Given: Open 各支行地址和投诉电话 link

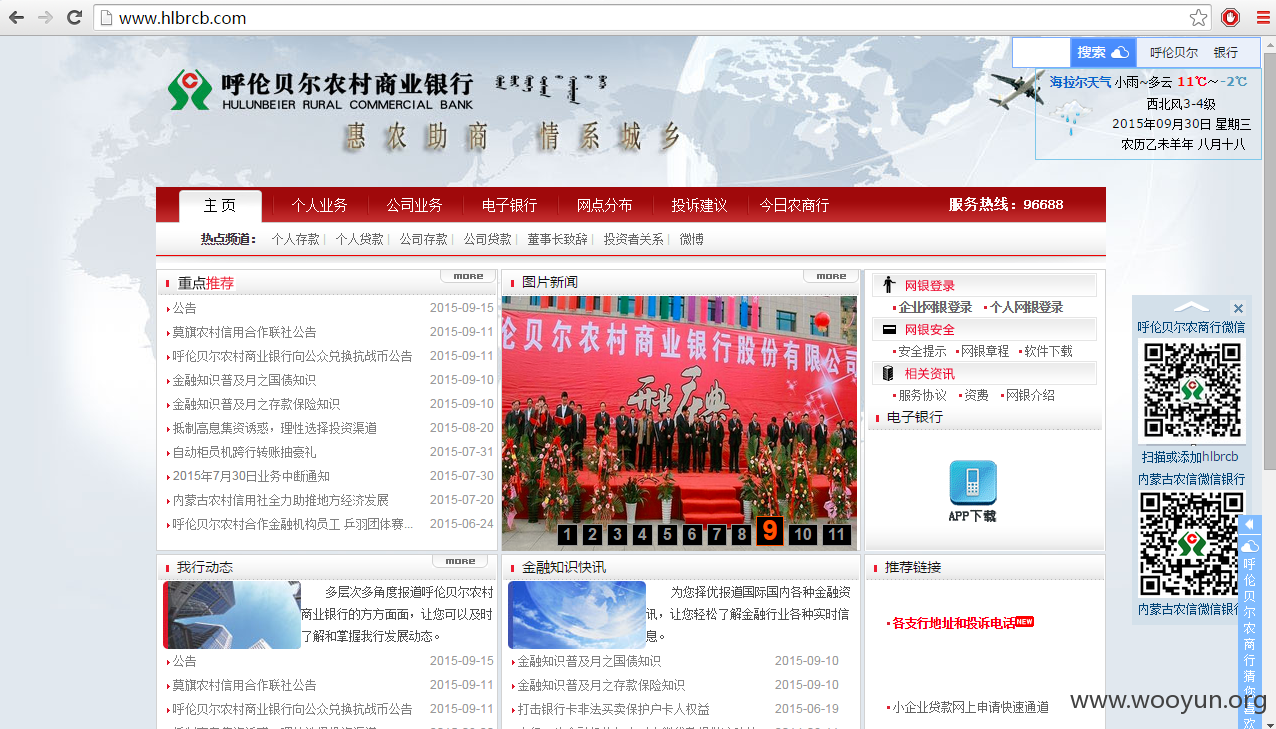Looking at the screenshot, I should [953, 622].
